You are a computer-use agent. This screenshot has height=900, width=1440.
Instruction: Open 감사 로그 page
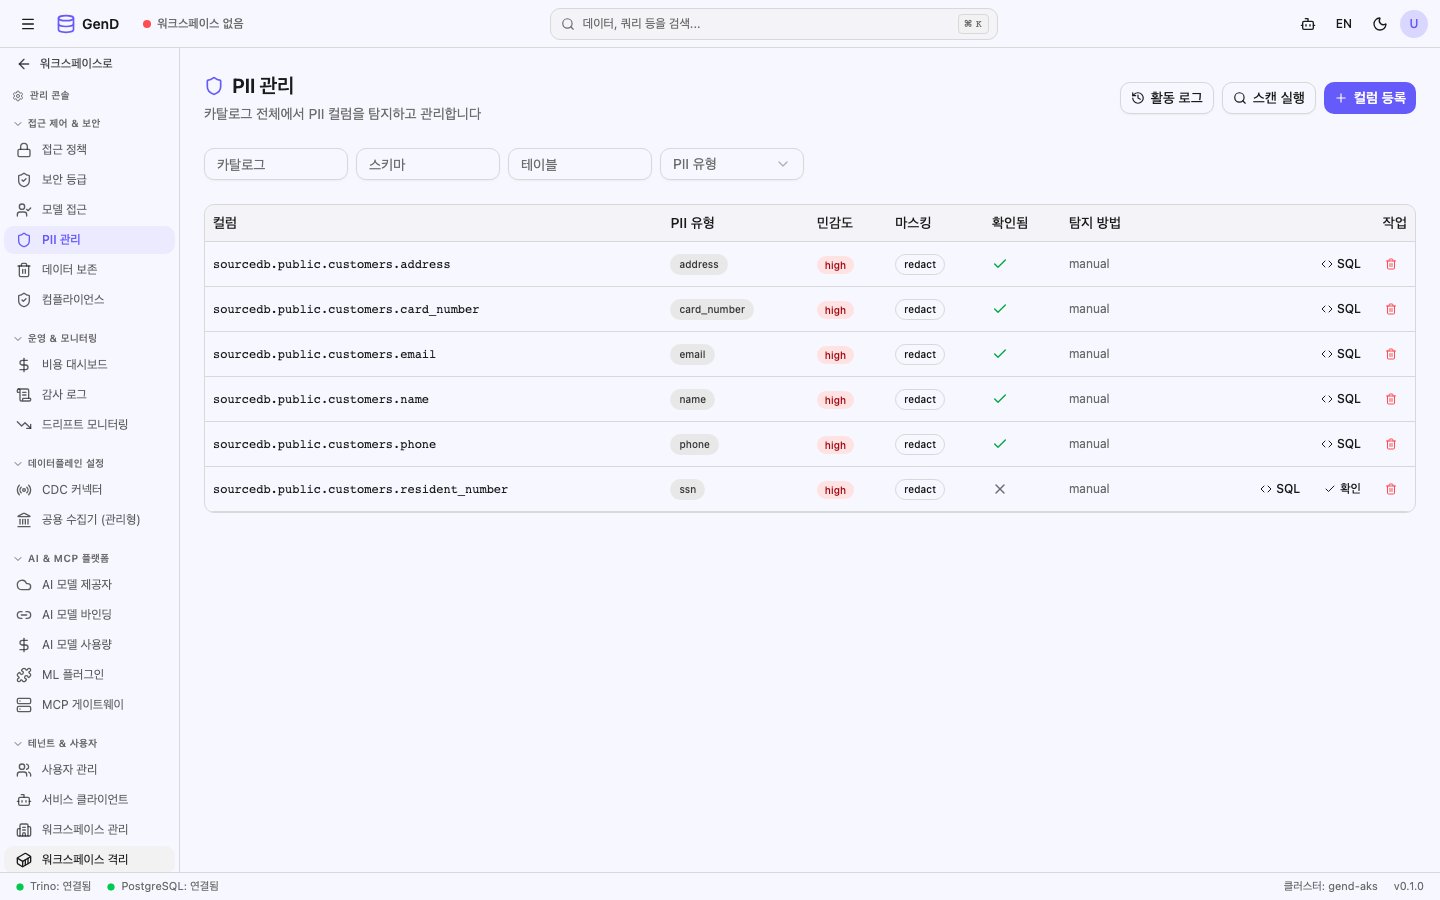[90, 394]
